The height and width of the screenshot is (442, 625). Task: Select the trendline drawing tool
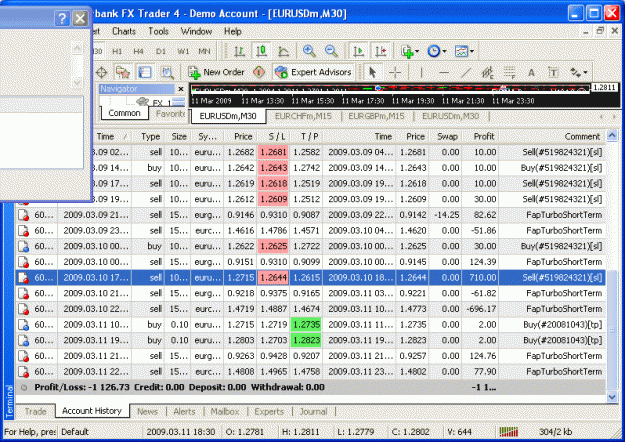point(466,72)
